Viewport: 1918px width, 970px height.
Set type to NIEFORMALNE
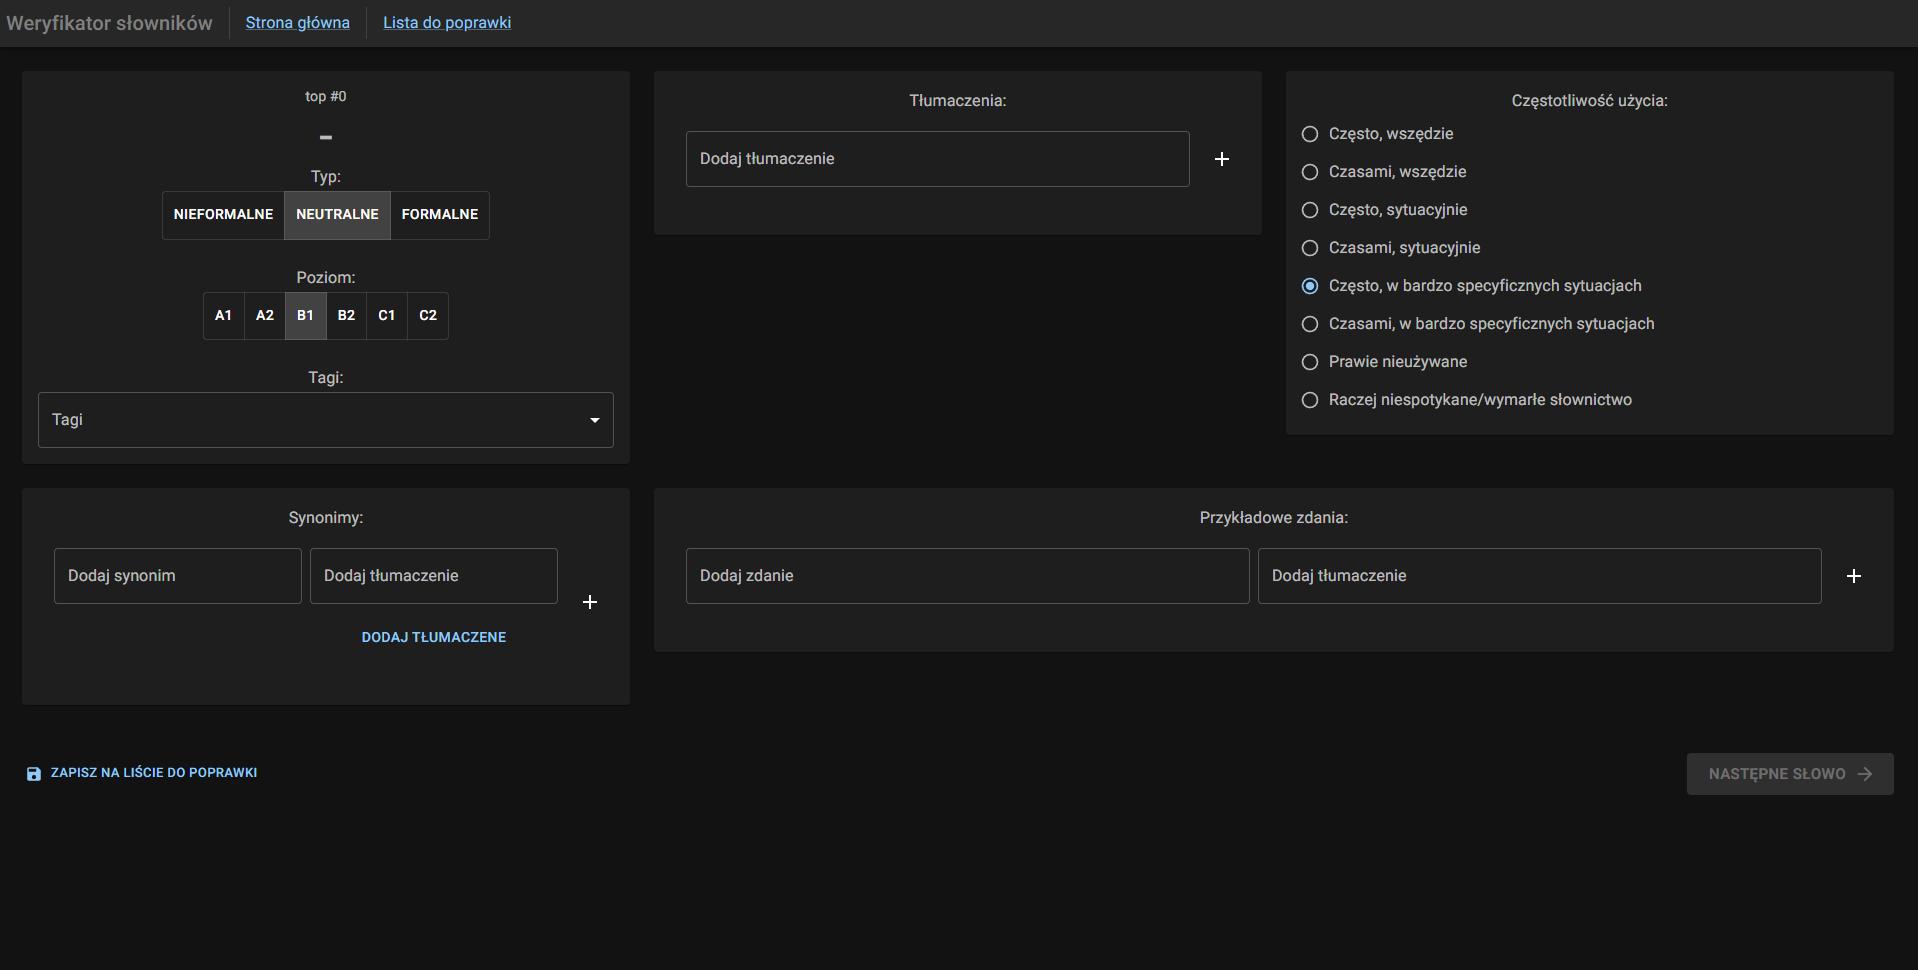[x=223, y=215]
